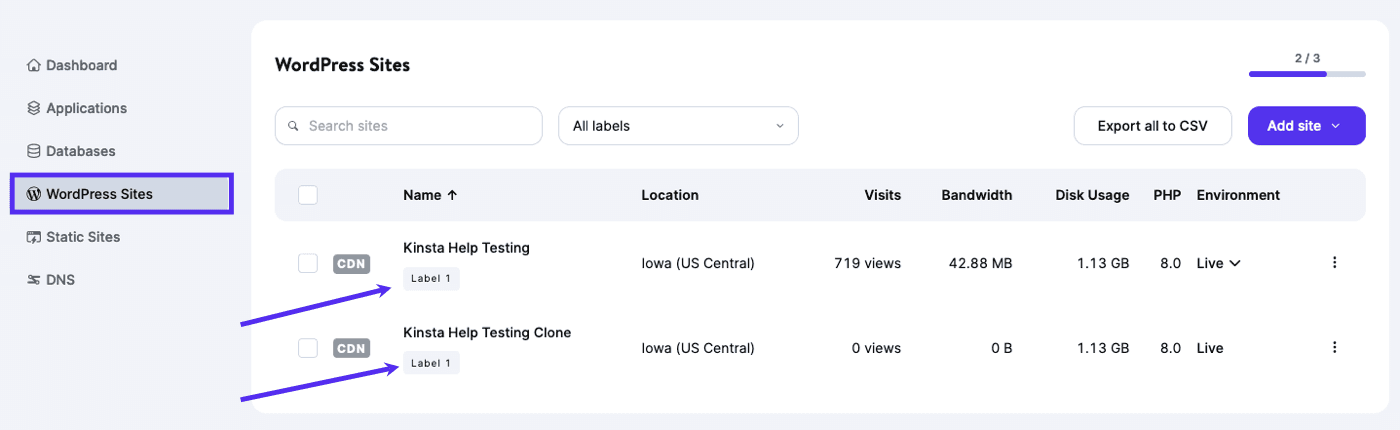The height and width of the screenshot is (430, 1400).
Task: Click the Applications stack icon
Action: (33, 108)
